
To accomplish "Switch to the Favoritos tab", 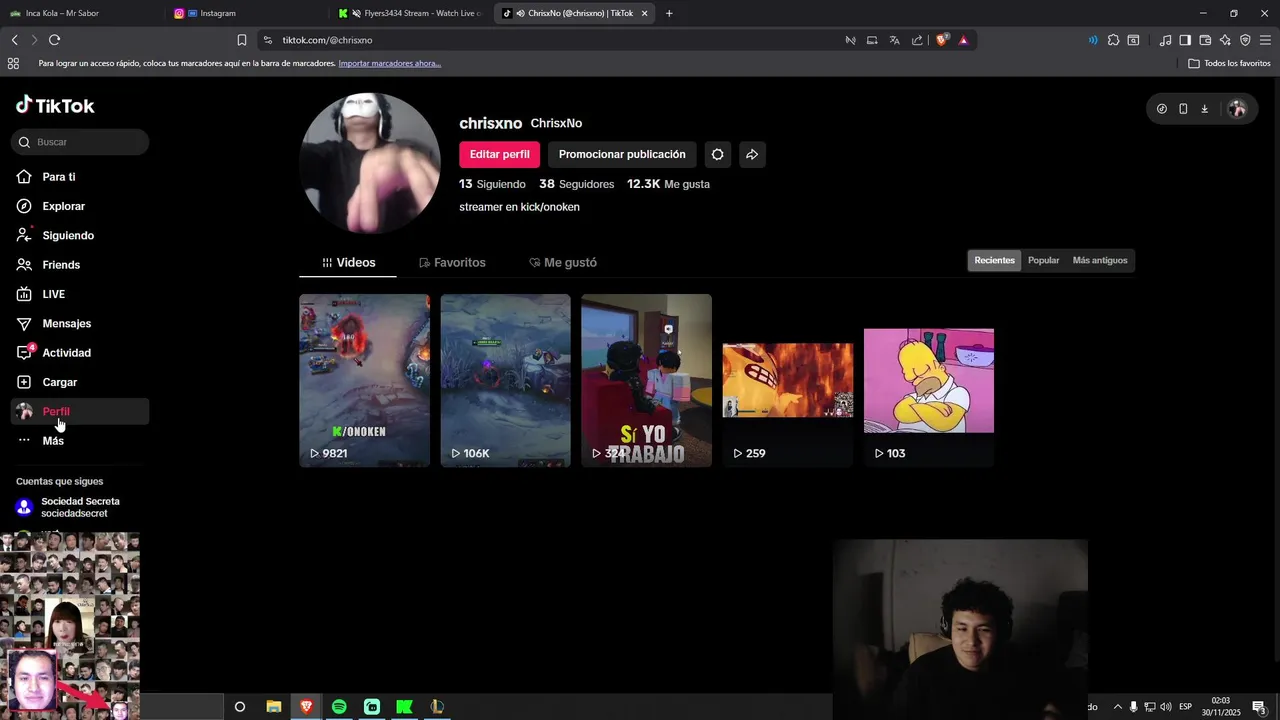I will pyautogui.click(x=452, y=262).
